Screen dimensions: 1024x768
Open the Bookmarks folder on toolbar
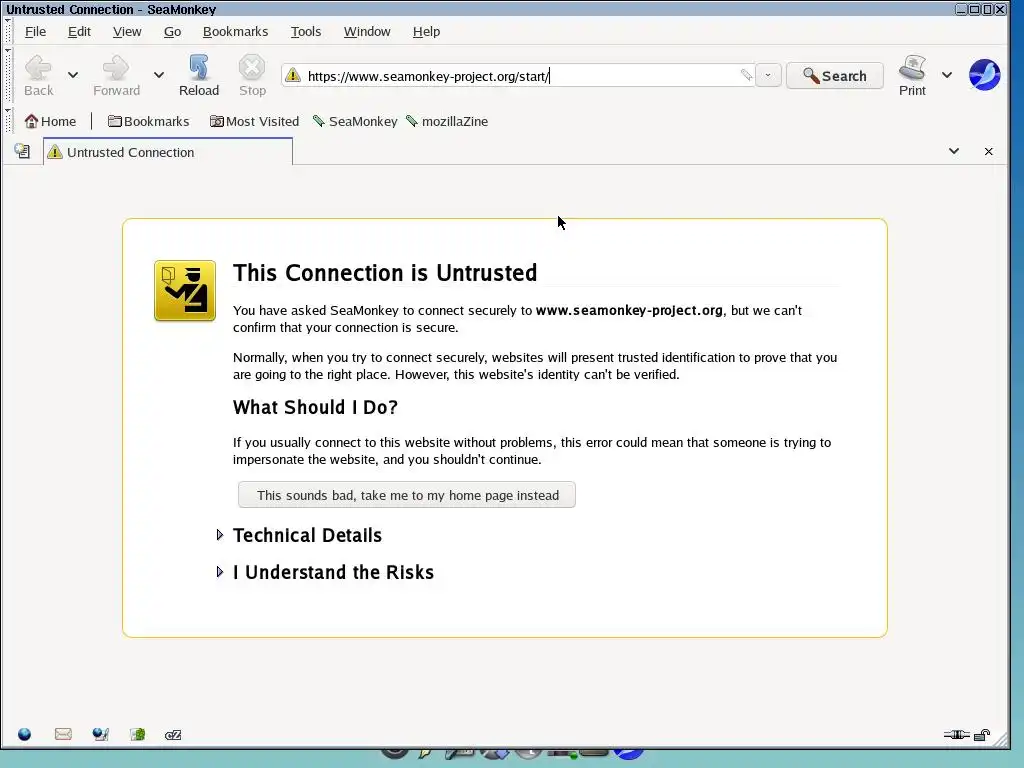click(x=148, y=121)
